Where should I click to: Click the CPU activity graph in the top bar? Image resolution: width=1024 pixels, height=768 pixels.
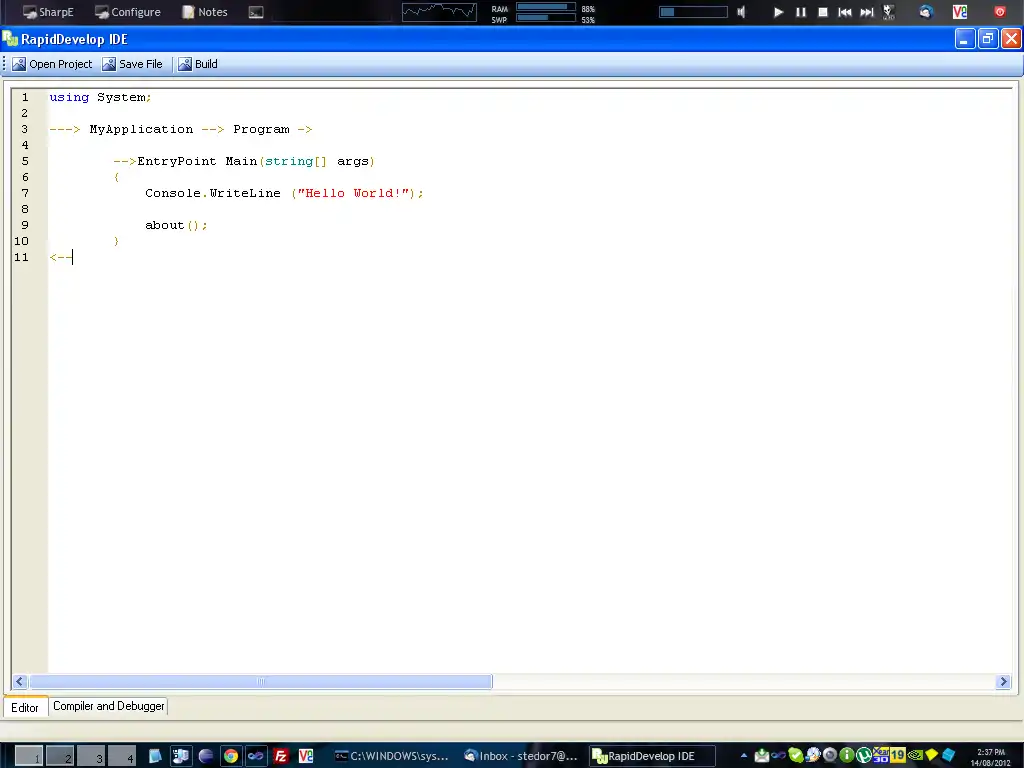(439, 12)
